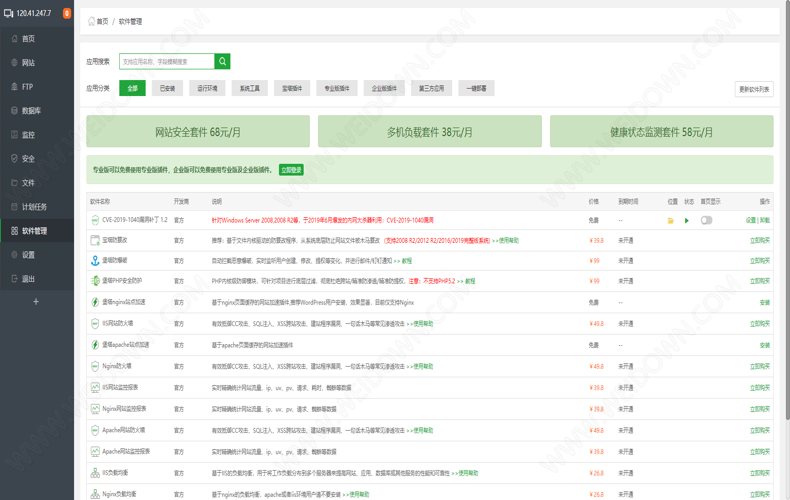Select the 系统工具 category tab
The image size is (790, 500).
click(x=249, y=88)
